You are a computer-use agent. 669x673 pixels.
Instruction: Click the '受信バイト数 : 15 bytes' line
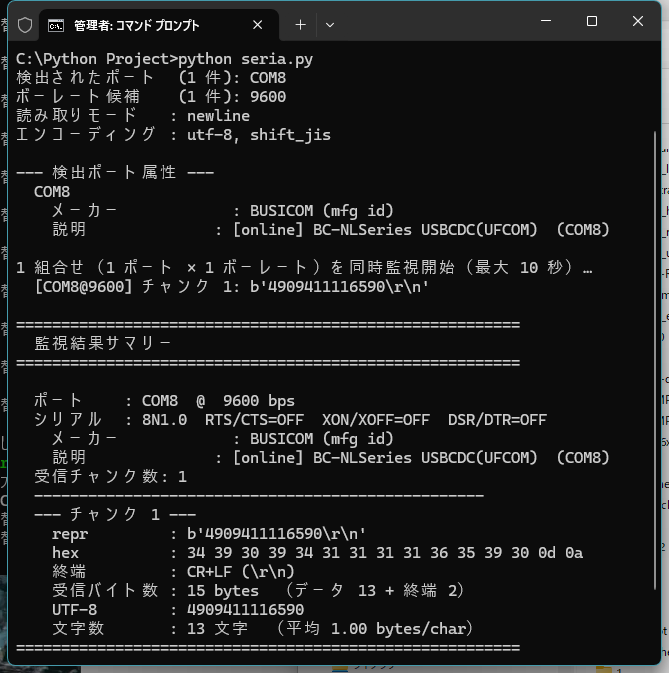point(258,591)
